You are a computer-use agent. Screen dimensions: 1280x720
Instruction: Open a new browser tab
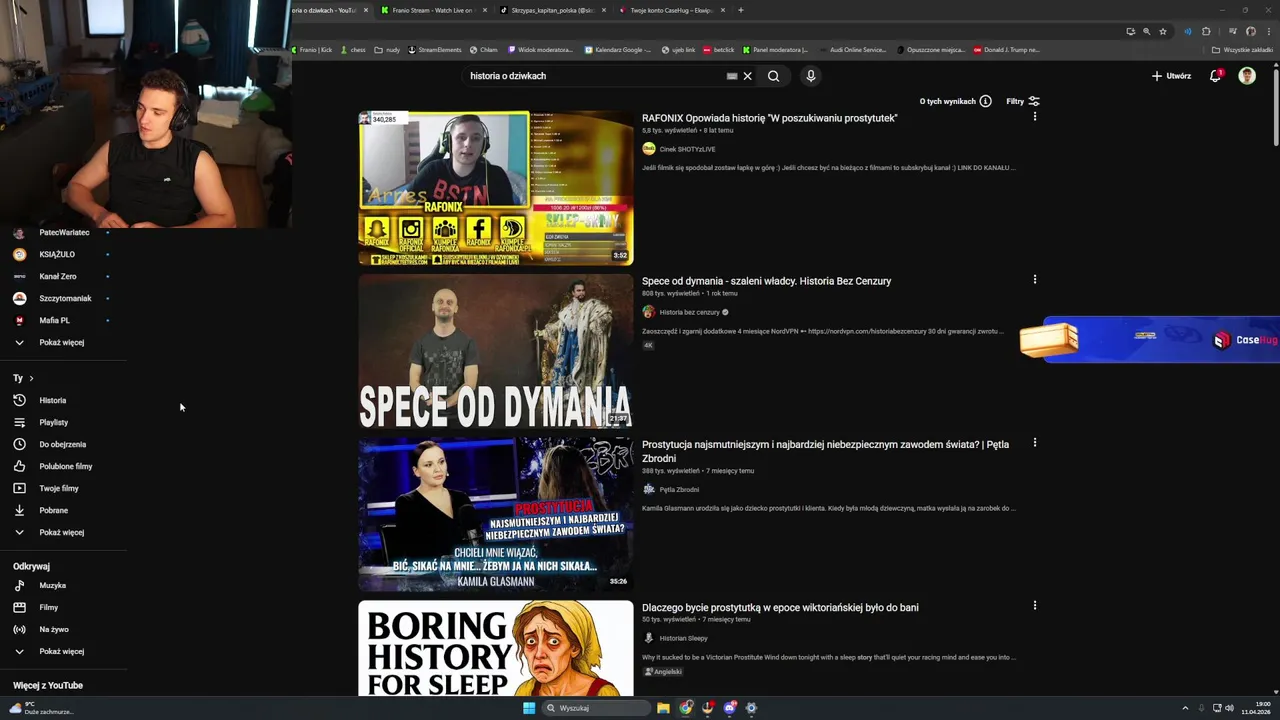[x=741, y=10]
